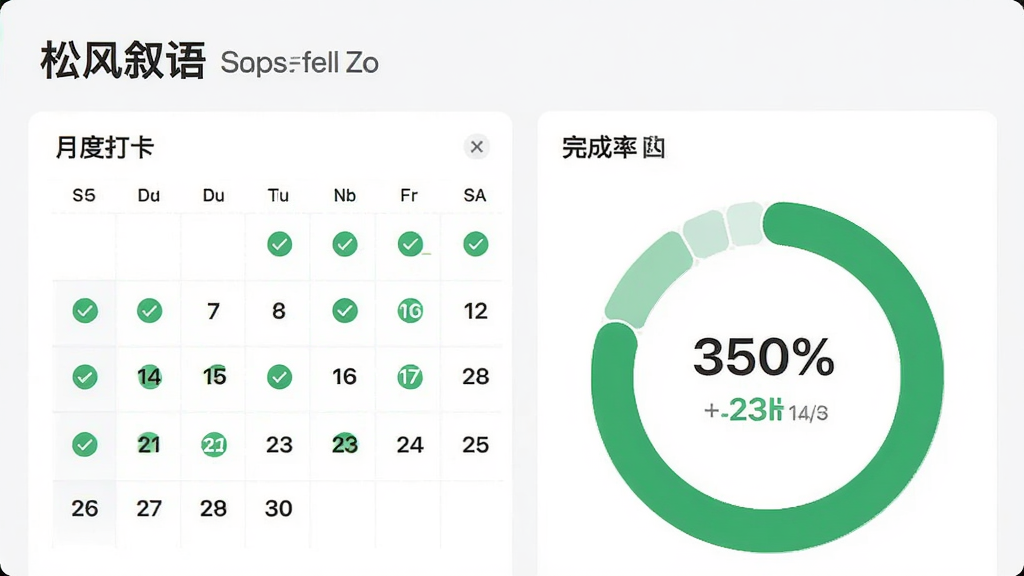1024x576 pixels.
Task: Select the green-circled date 16
Action: click(x=410, y=311)
